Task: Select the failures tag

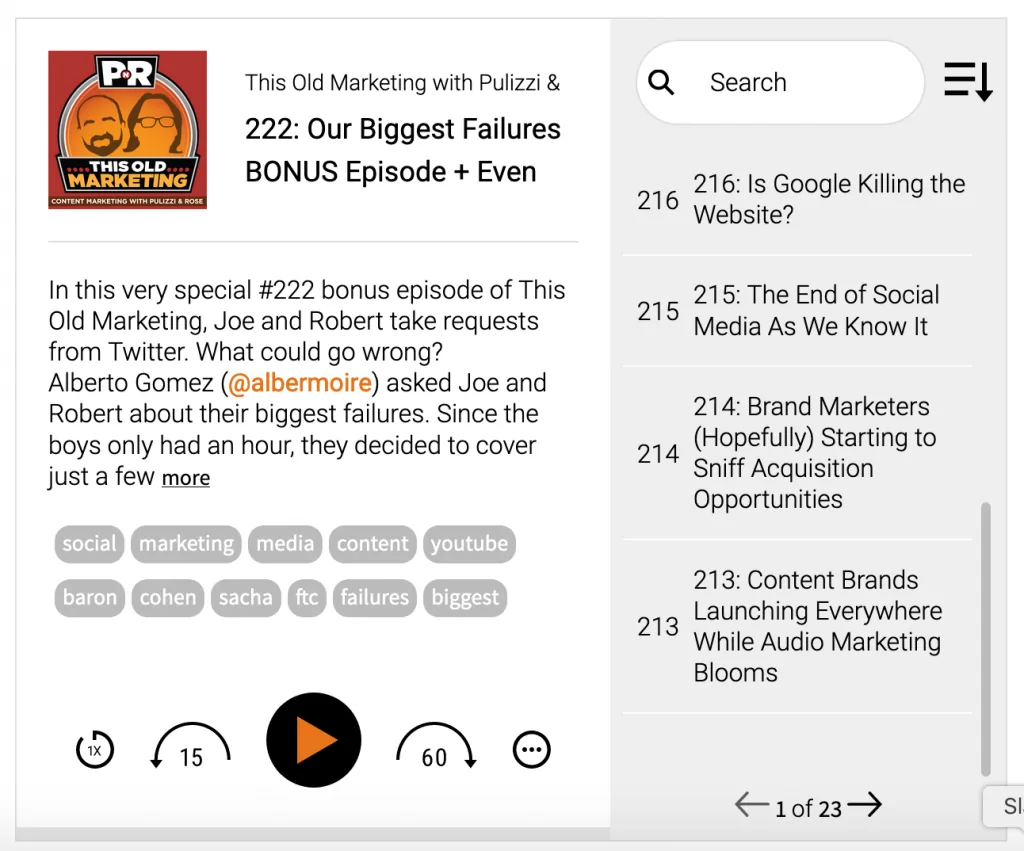Action: [374, 598]
